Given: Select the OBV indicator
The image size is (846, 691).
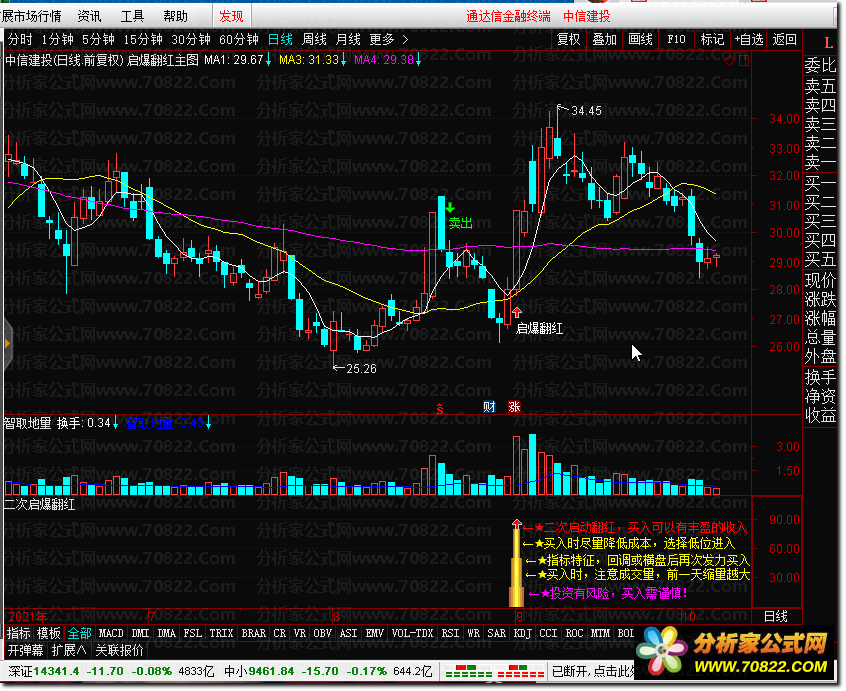Looking at the screenshot, I should (323, 633).
